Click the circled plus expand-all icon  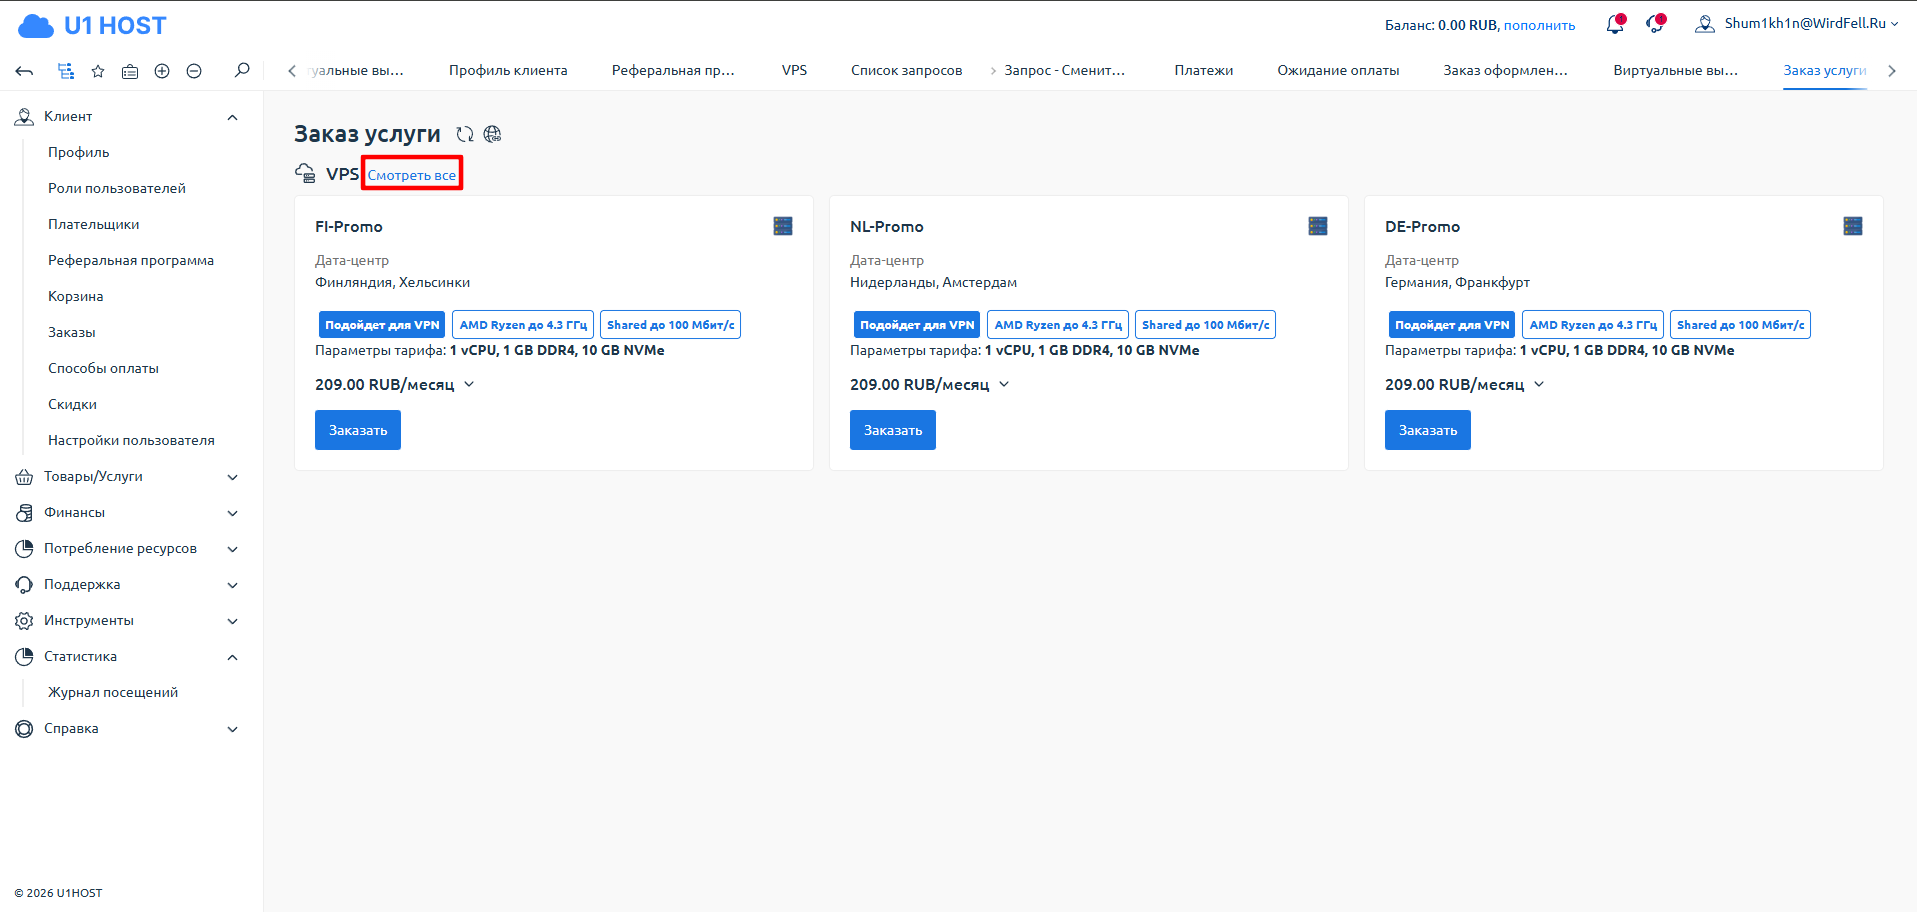tap(162, 71)
